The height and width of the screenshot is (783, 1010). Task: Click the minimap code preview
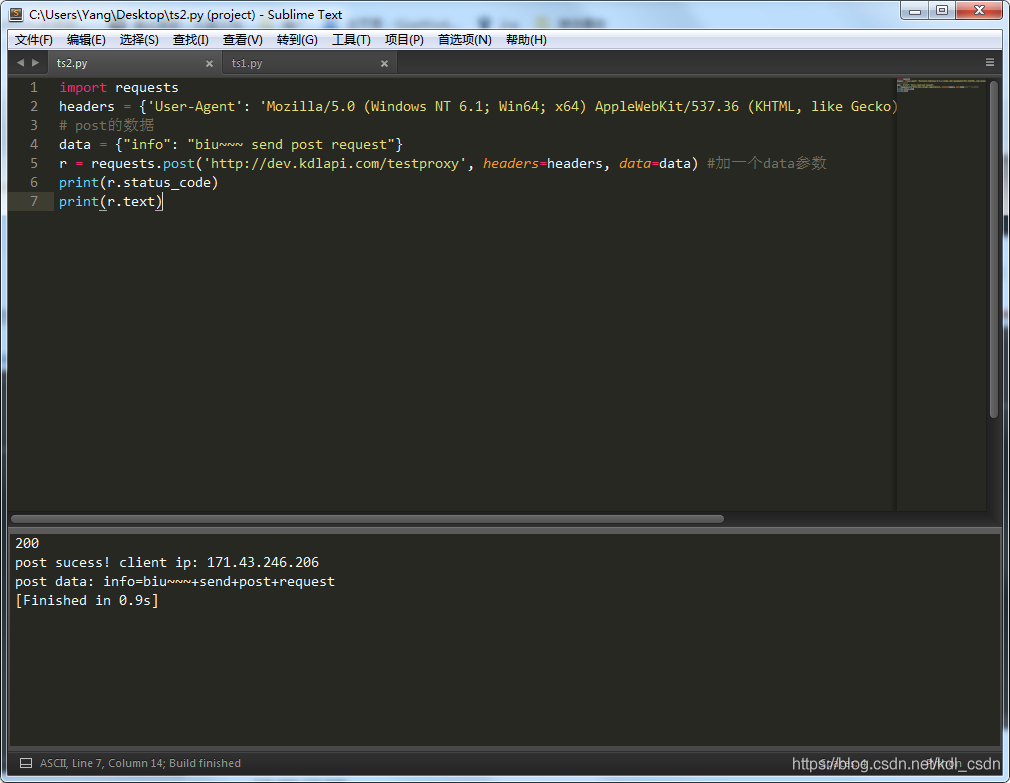tap(940, 85)
